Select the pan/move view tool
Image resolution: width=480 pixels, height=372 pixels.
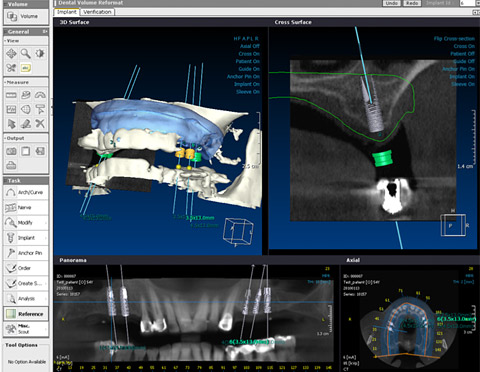[11, 53]
